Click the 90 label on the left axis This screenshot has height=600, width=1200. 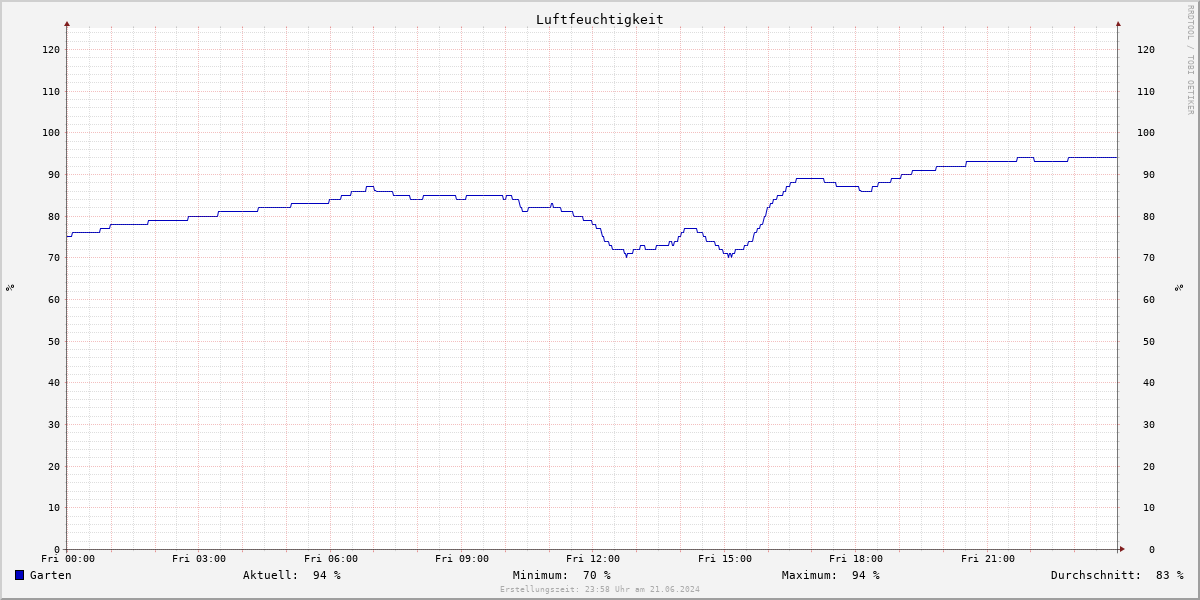click(x=54, y=174)
